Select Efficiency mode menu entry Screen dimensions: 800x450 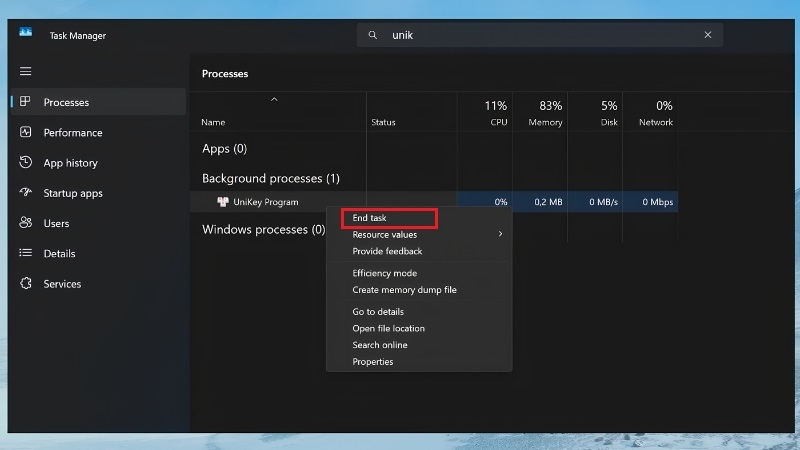tap(419, 273)
